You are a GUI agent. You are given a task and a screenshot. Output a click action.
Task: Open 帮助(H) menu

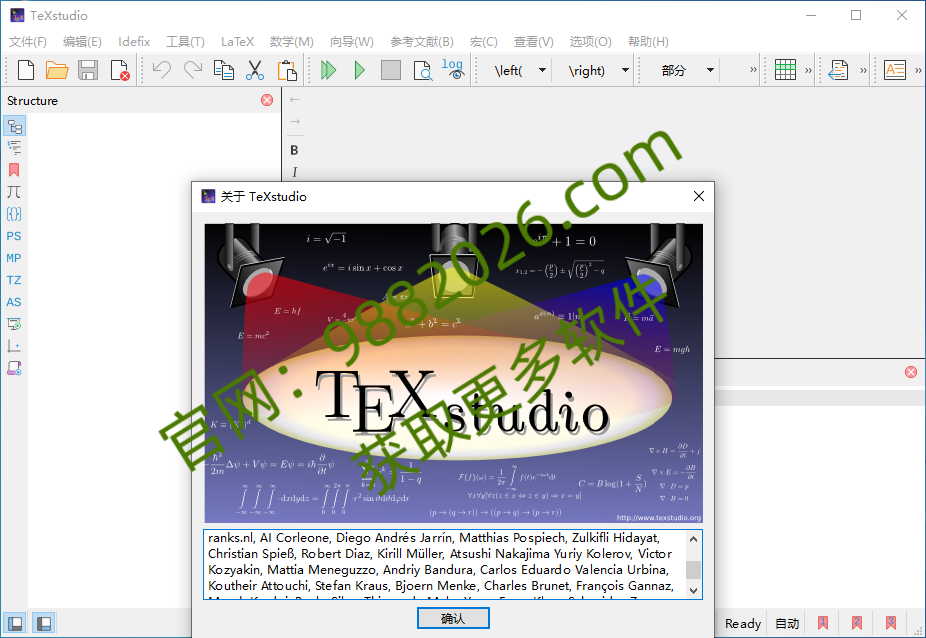648,41
